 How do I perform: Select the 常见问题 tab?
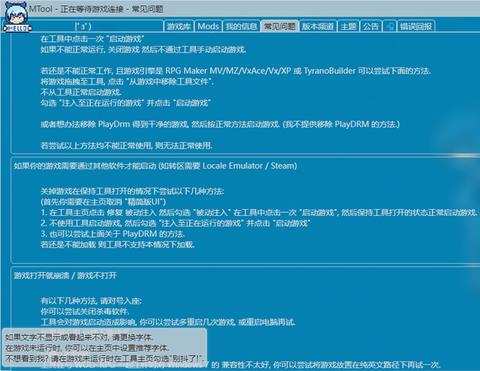280,26
